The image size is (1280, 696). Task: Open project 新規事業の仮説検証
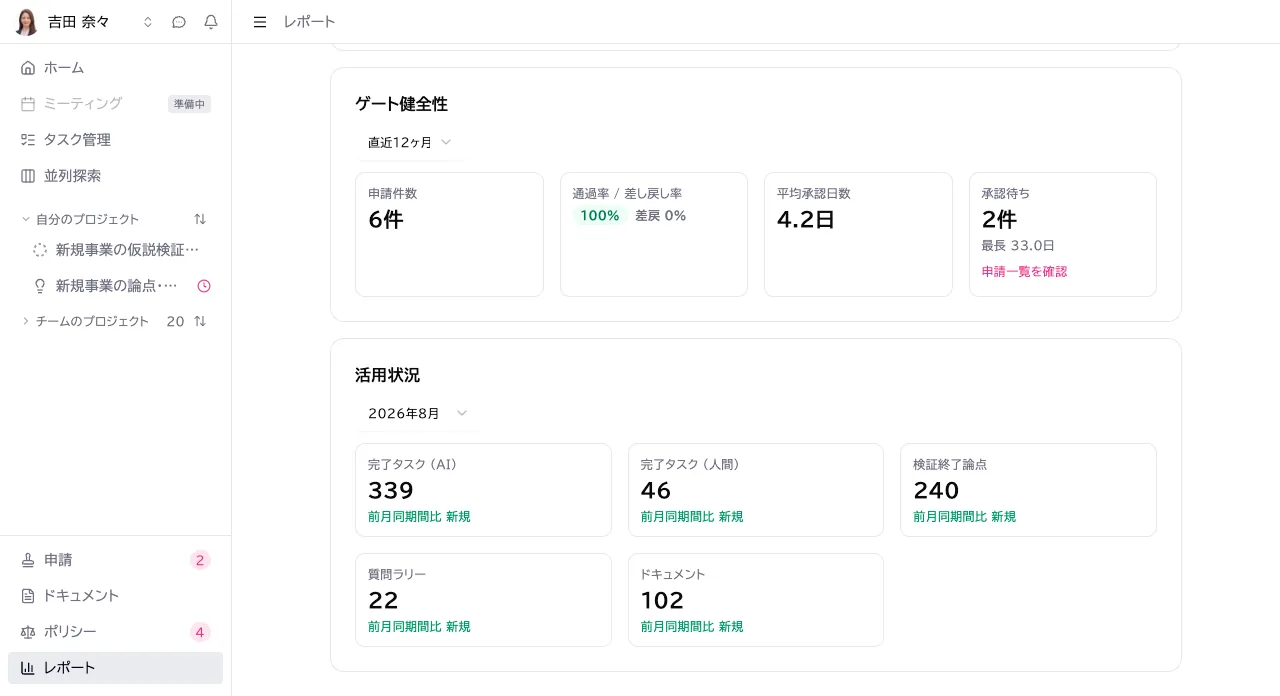coord(127,250)
